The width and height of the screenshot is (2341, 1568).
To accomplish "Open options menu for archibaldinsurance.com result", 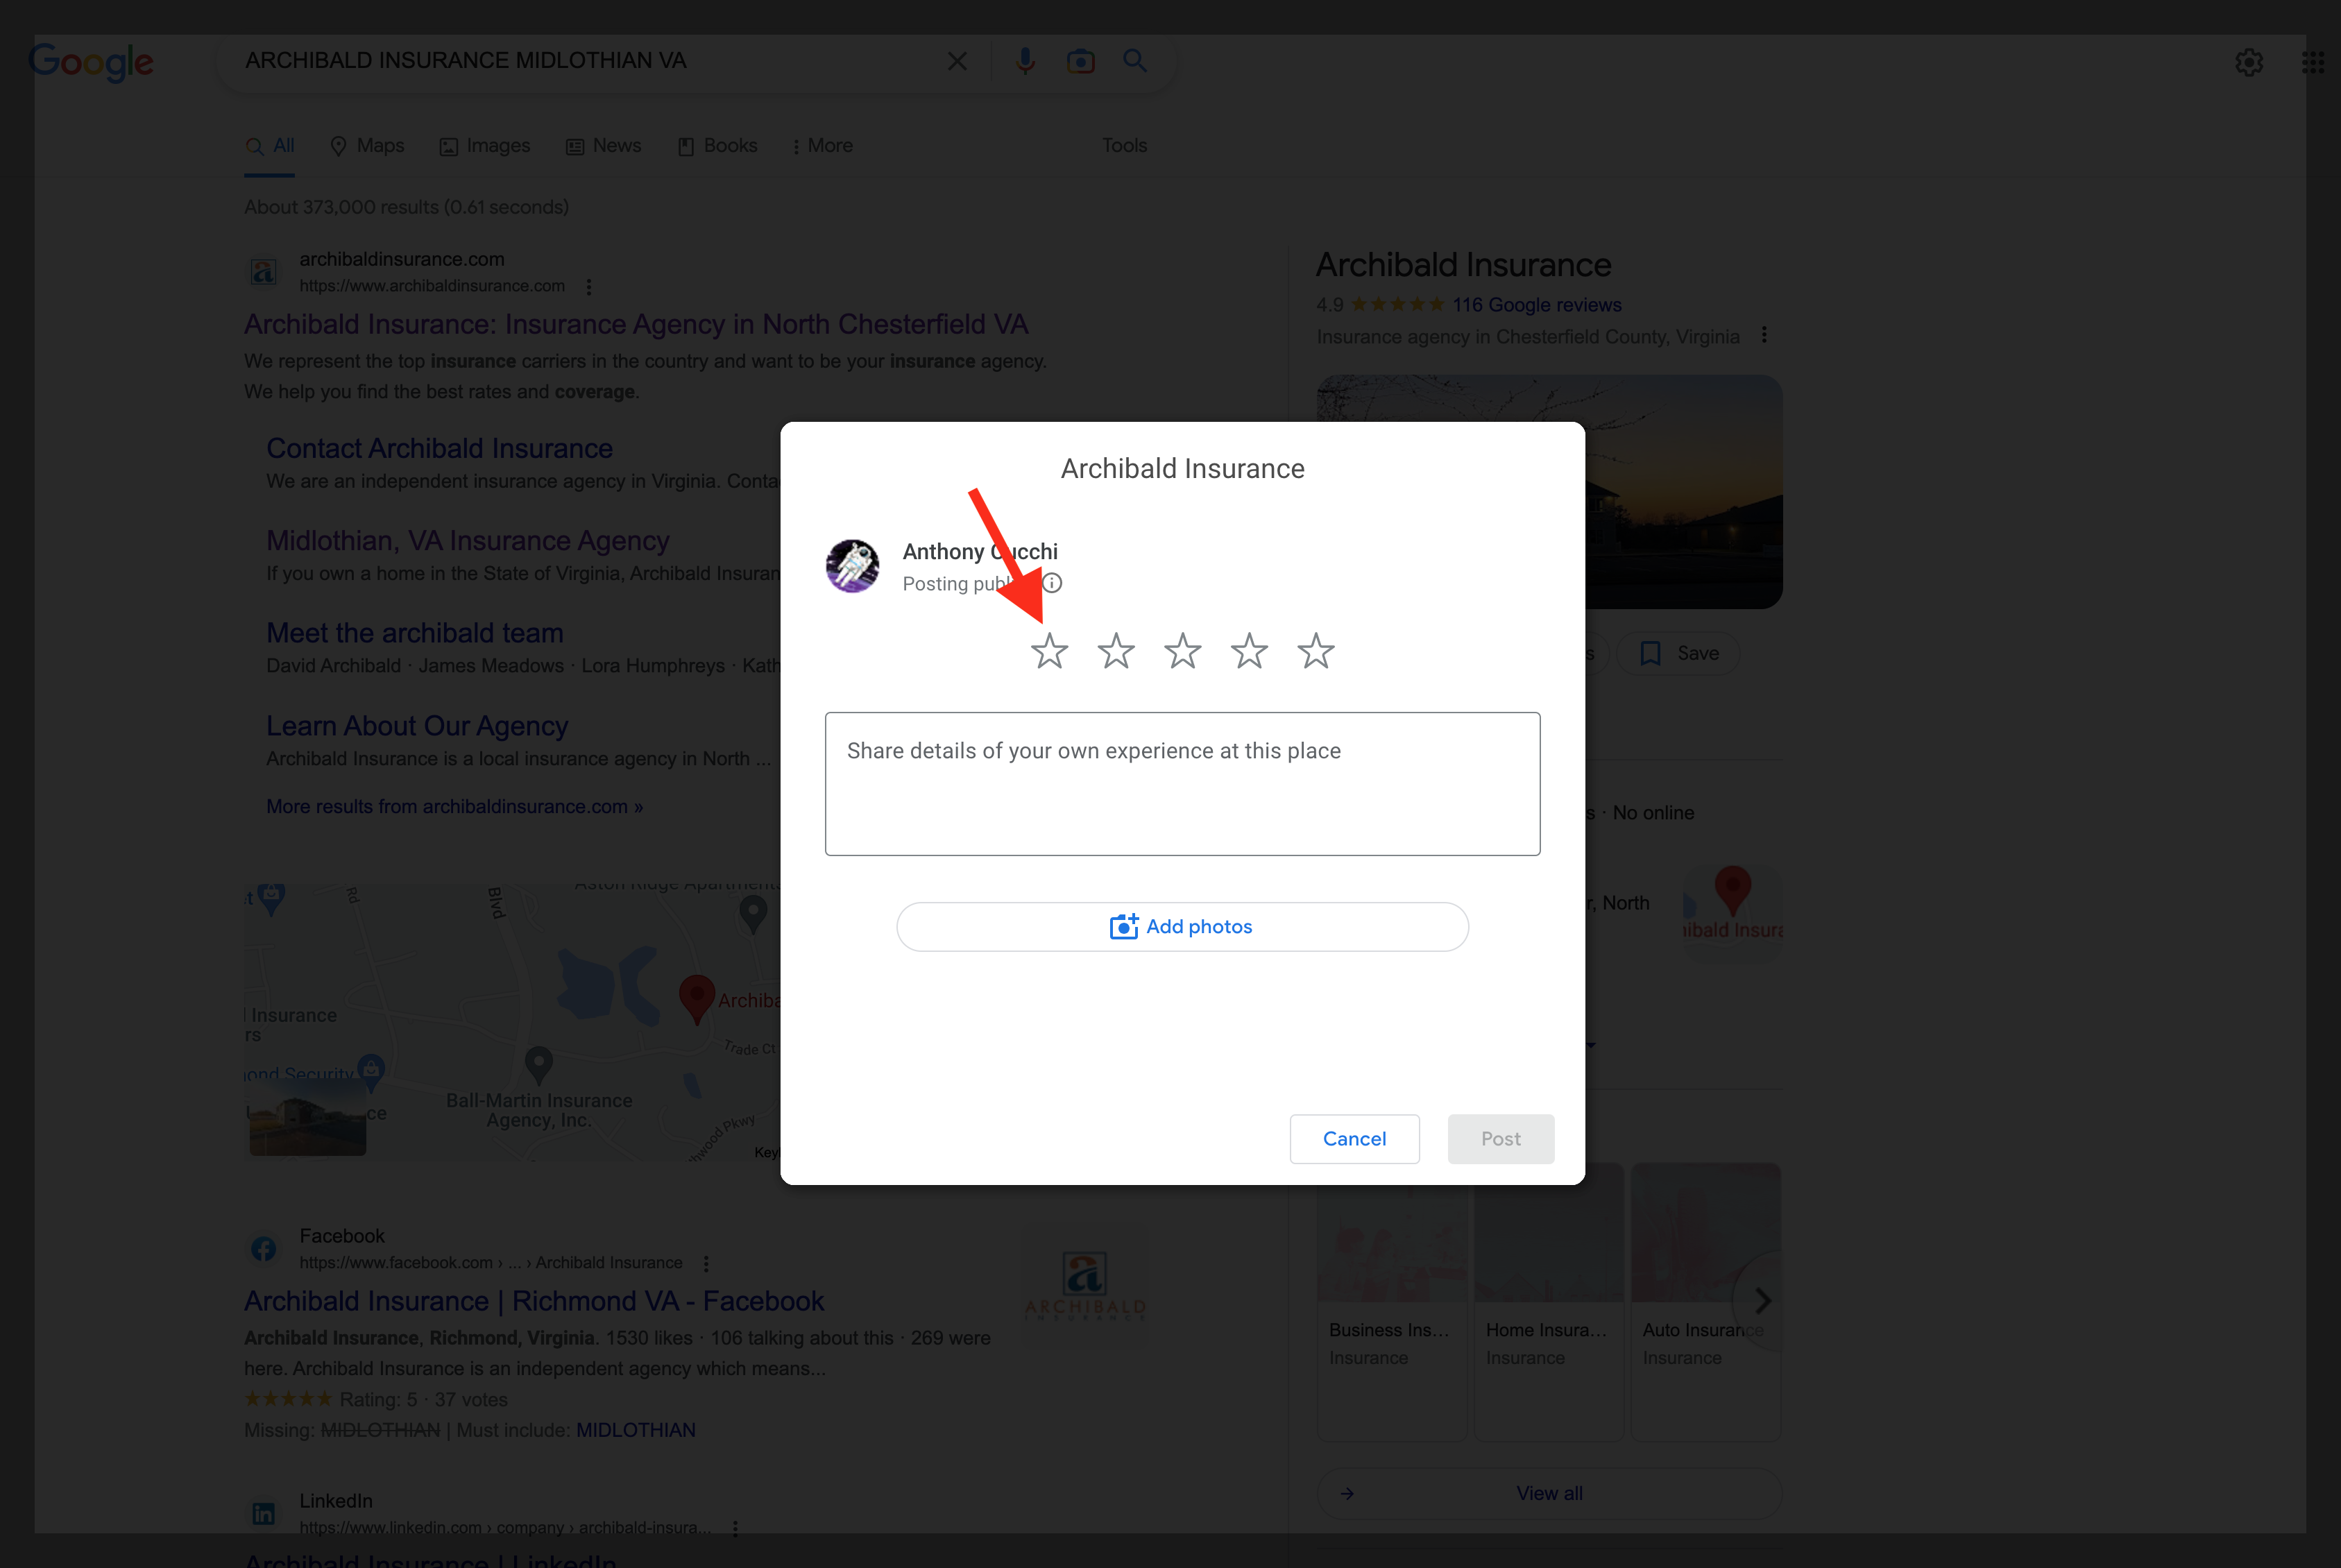I will [x=589, y=287].
